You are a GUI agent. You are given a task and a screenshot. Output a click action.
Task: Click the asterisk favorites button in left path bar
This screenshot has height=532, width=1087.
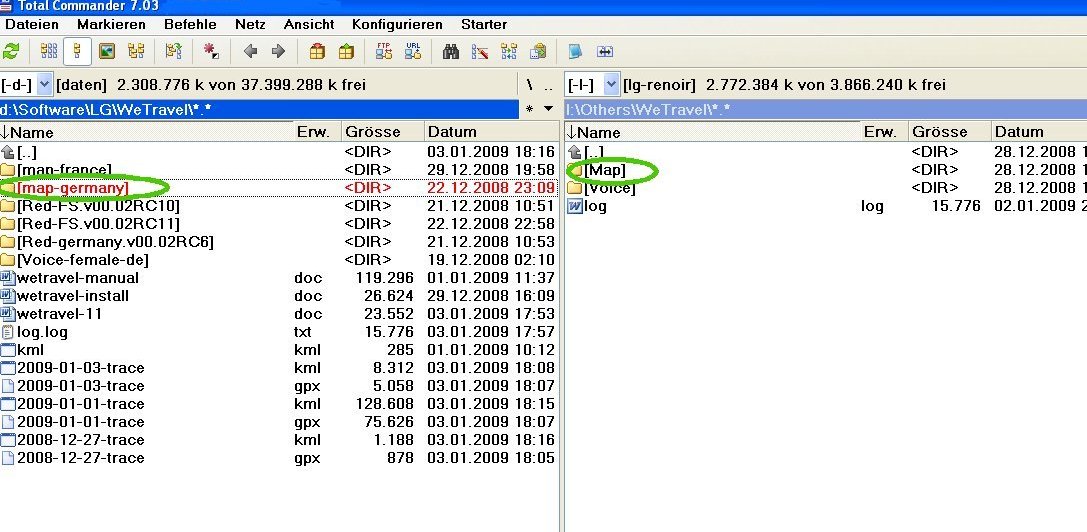(530, 109)
